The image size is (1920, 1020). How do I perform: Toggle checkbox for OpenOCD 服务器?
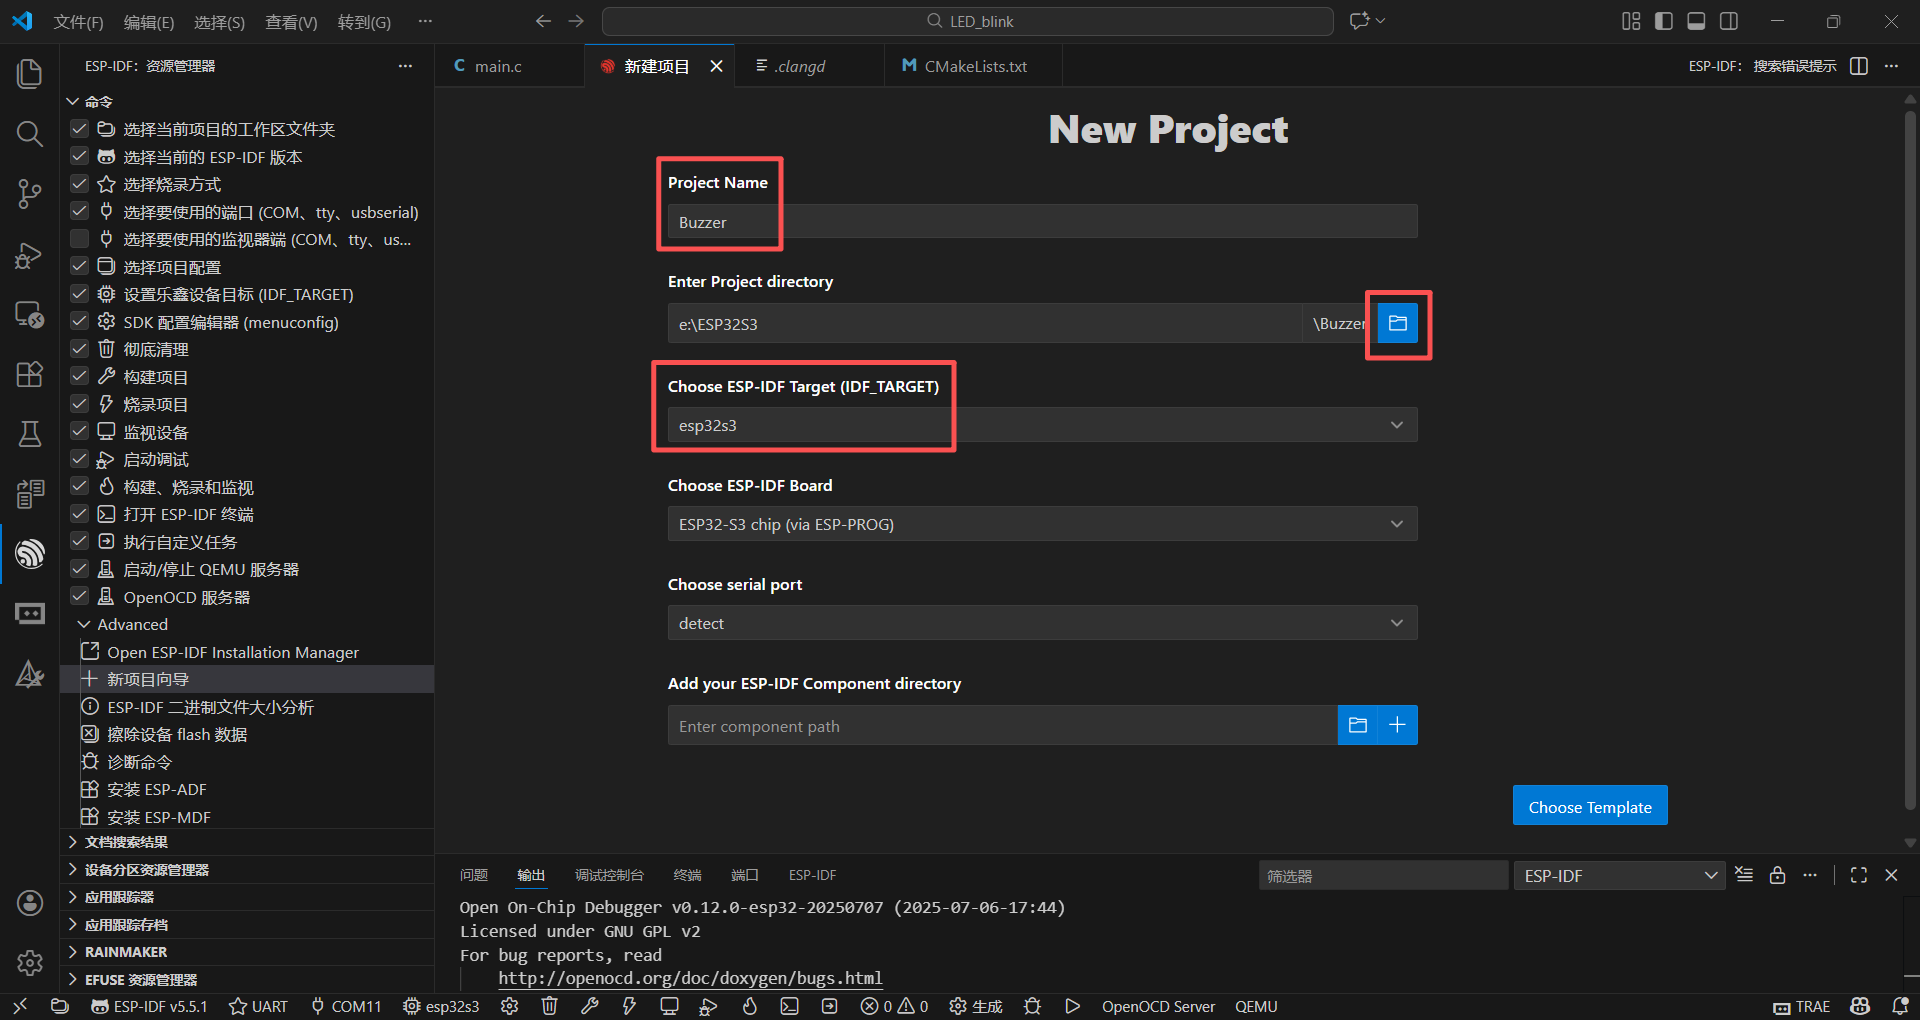pyautogui.click(x=79, y=596)
